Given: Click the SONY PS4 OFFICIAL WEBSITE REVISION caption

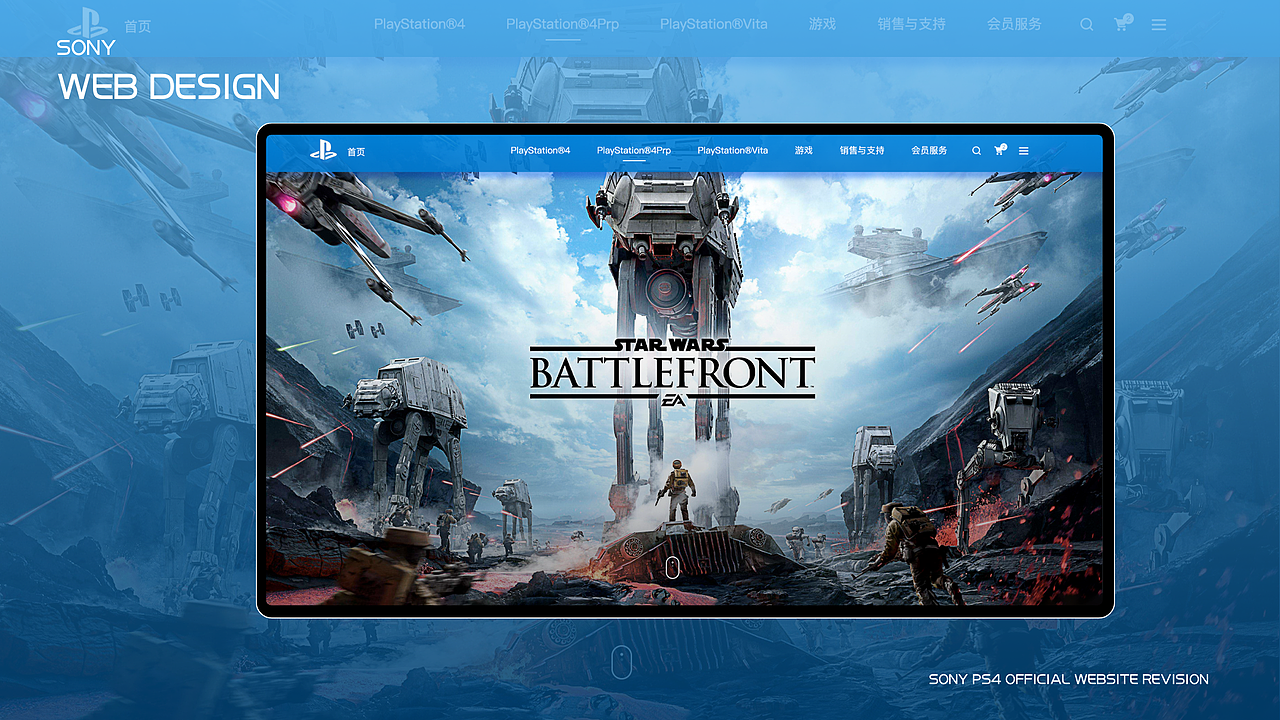Looking at the screenshot, I should pos(1069,679).
